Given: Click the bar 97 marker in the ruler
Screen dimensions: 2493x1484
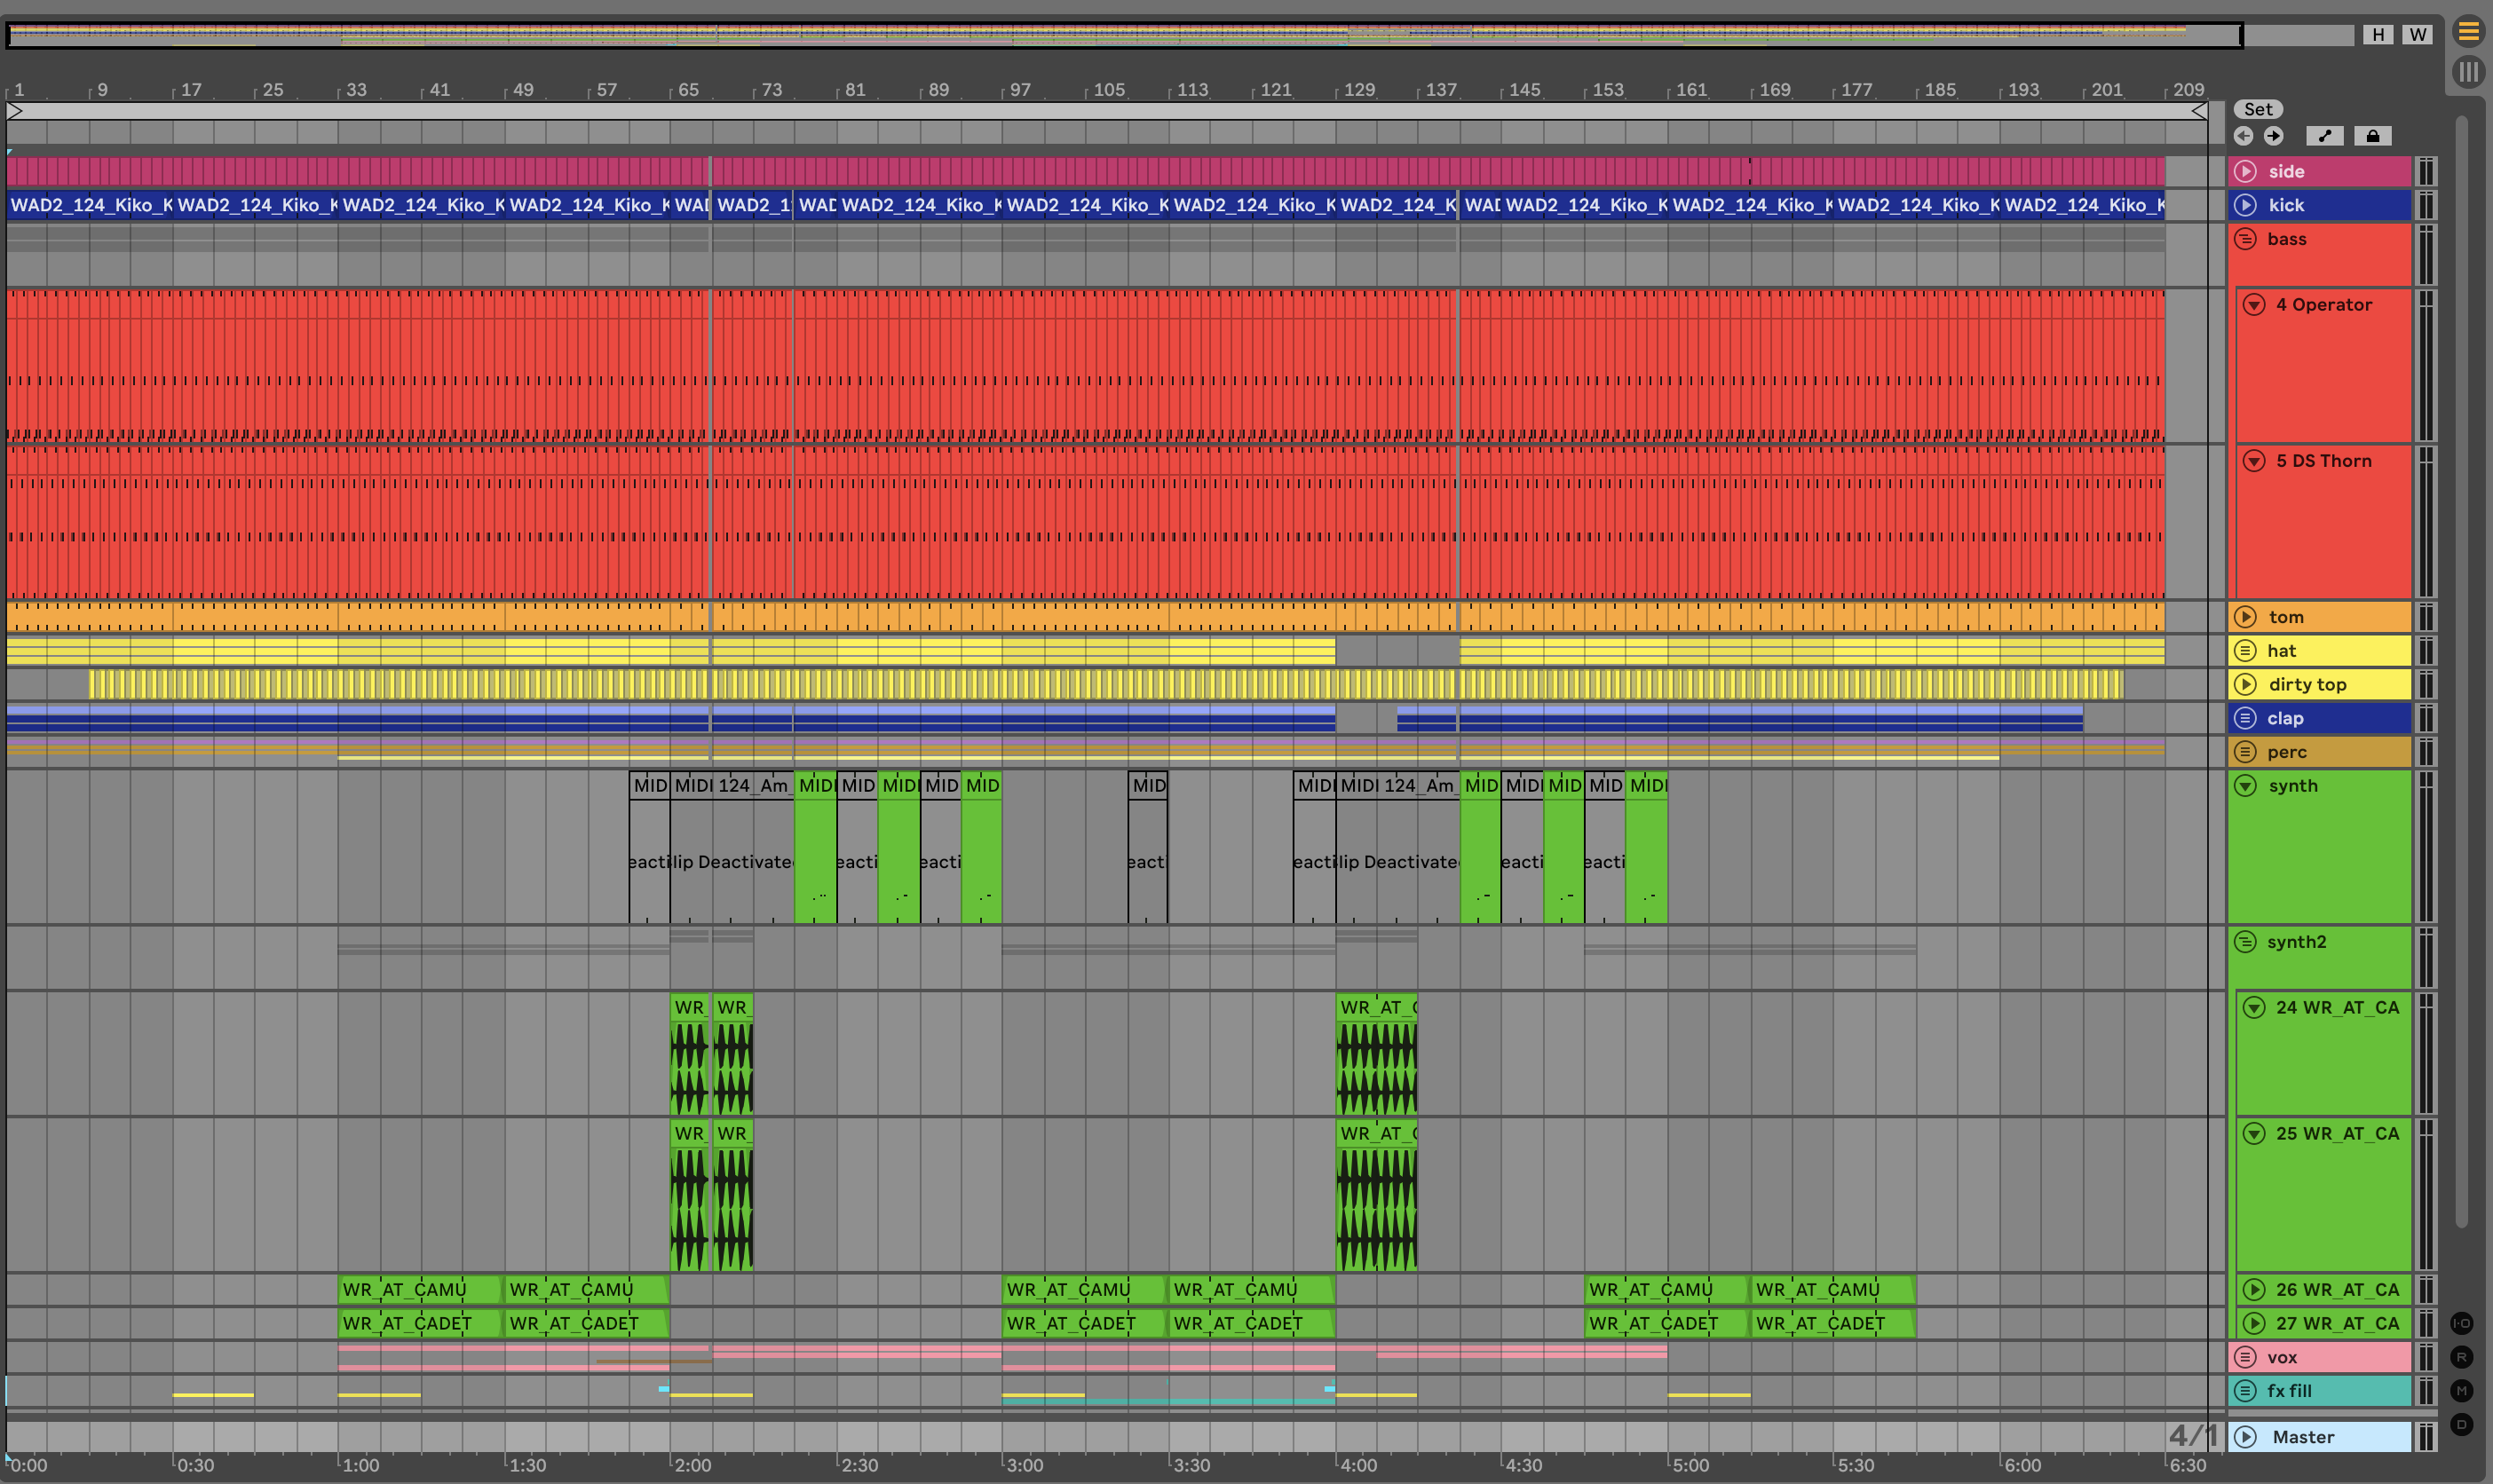Looking at the screenshot, I should [x=1019, y=90].
